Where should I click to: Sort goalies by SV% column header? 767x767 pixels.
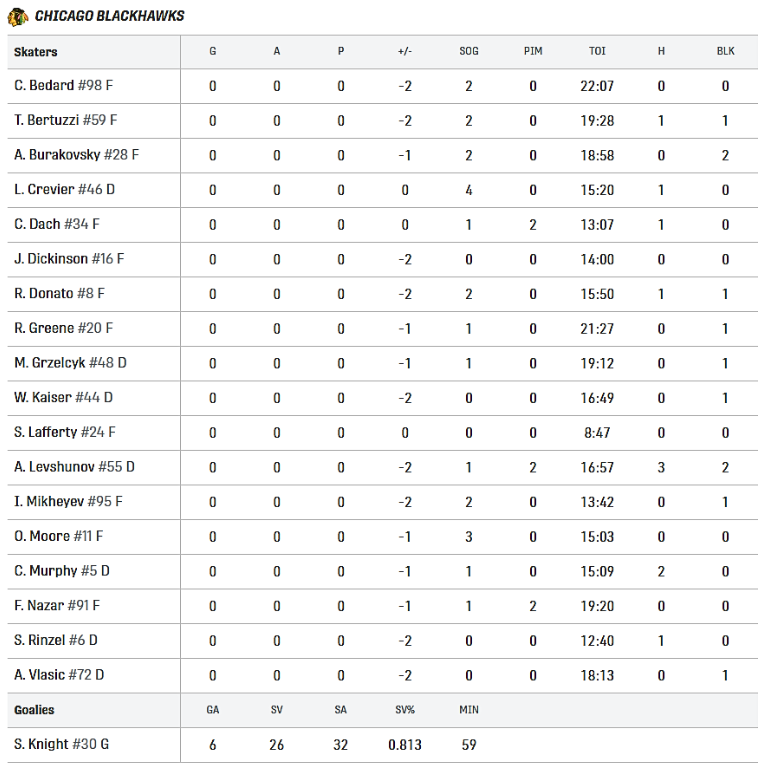pos(404,710)
